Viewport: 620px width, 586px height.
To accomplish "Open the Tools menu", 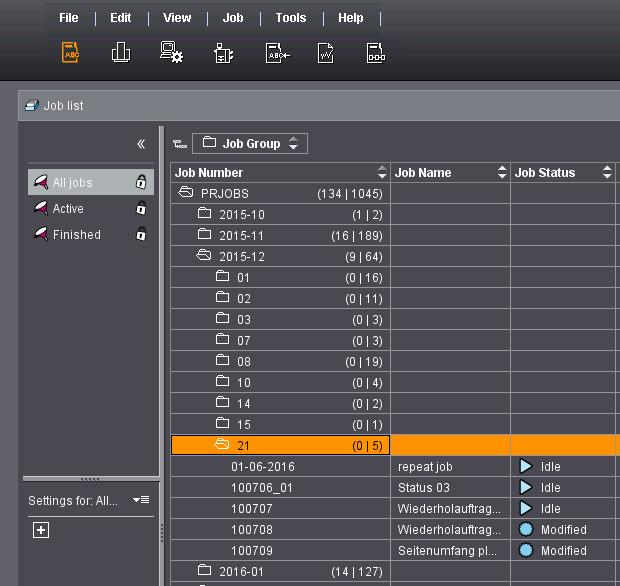I will 291,18.
